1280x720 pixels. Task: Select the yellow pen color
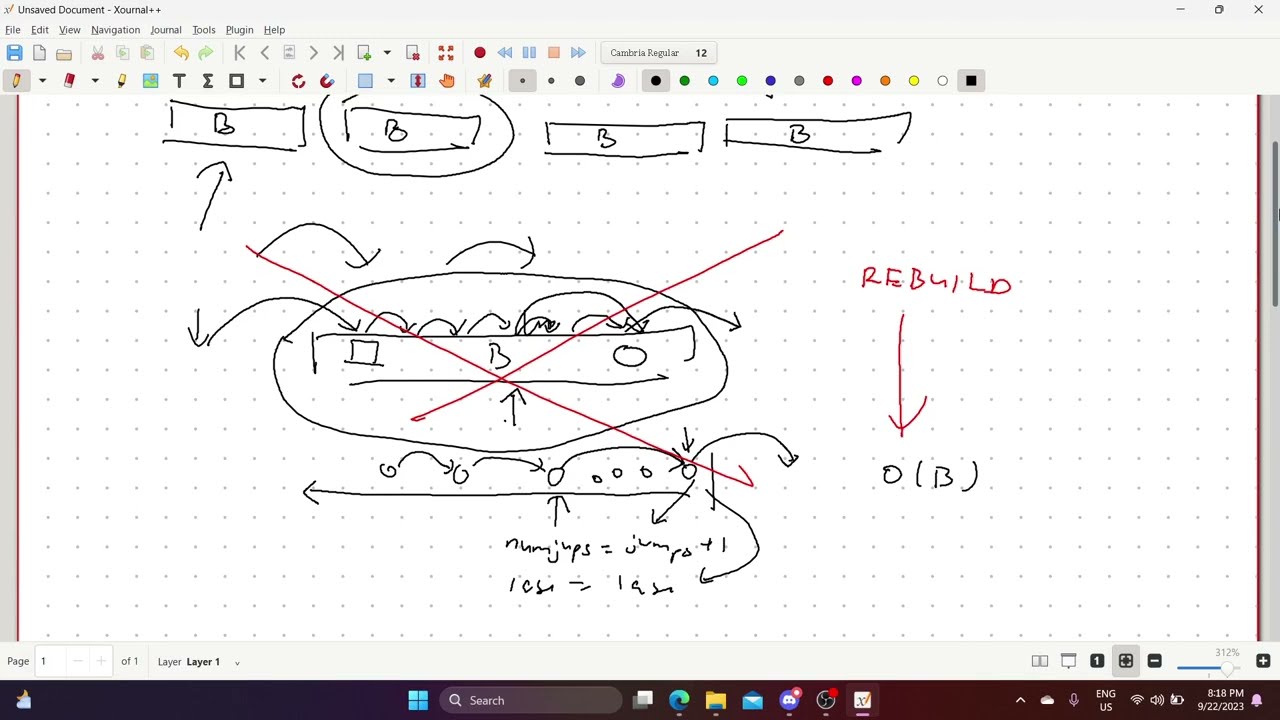tap(914, 81)
